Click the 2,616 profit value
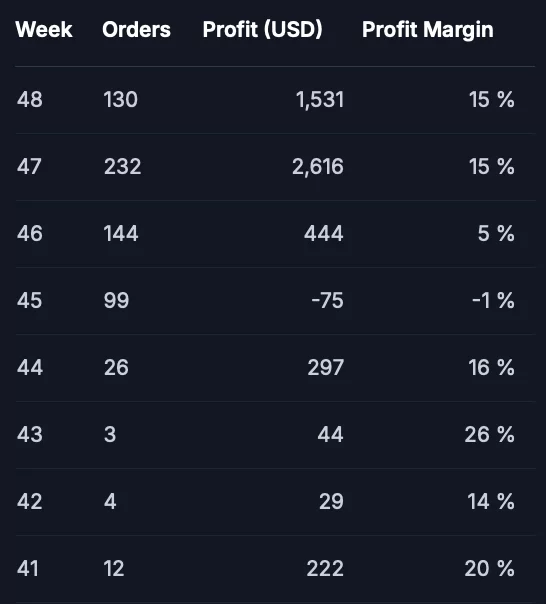This screenshot has height=604, width=546. [318, 167]
